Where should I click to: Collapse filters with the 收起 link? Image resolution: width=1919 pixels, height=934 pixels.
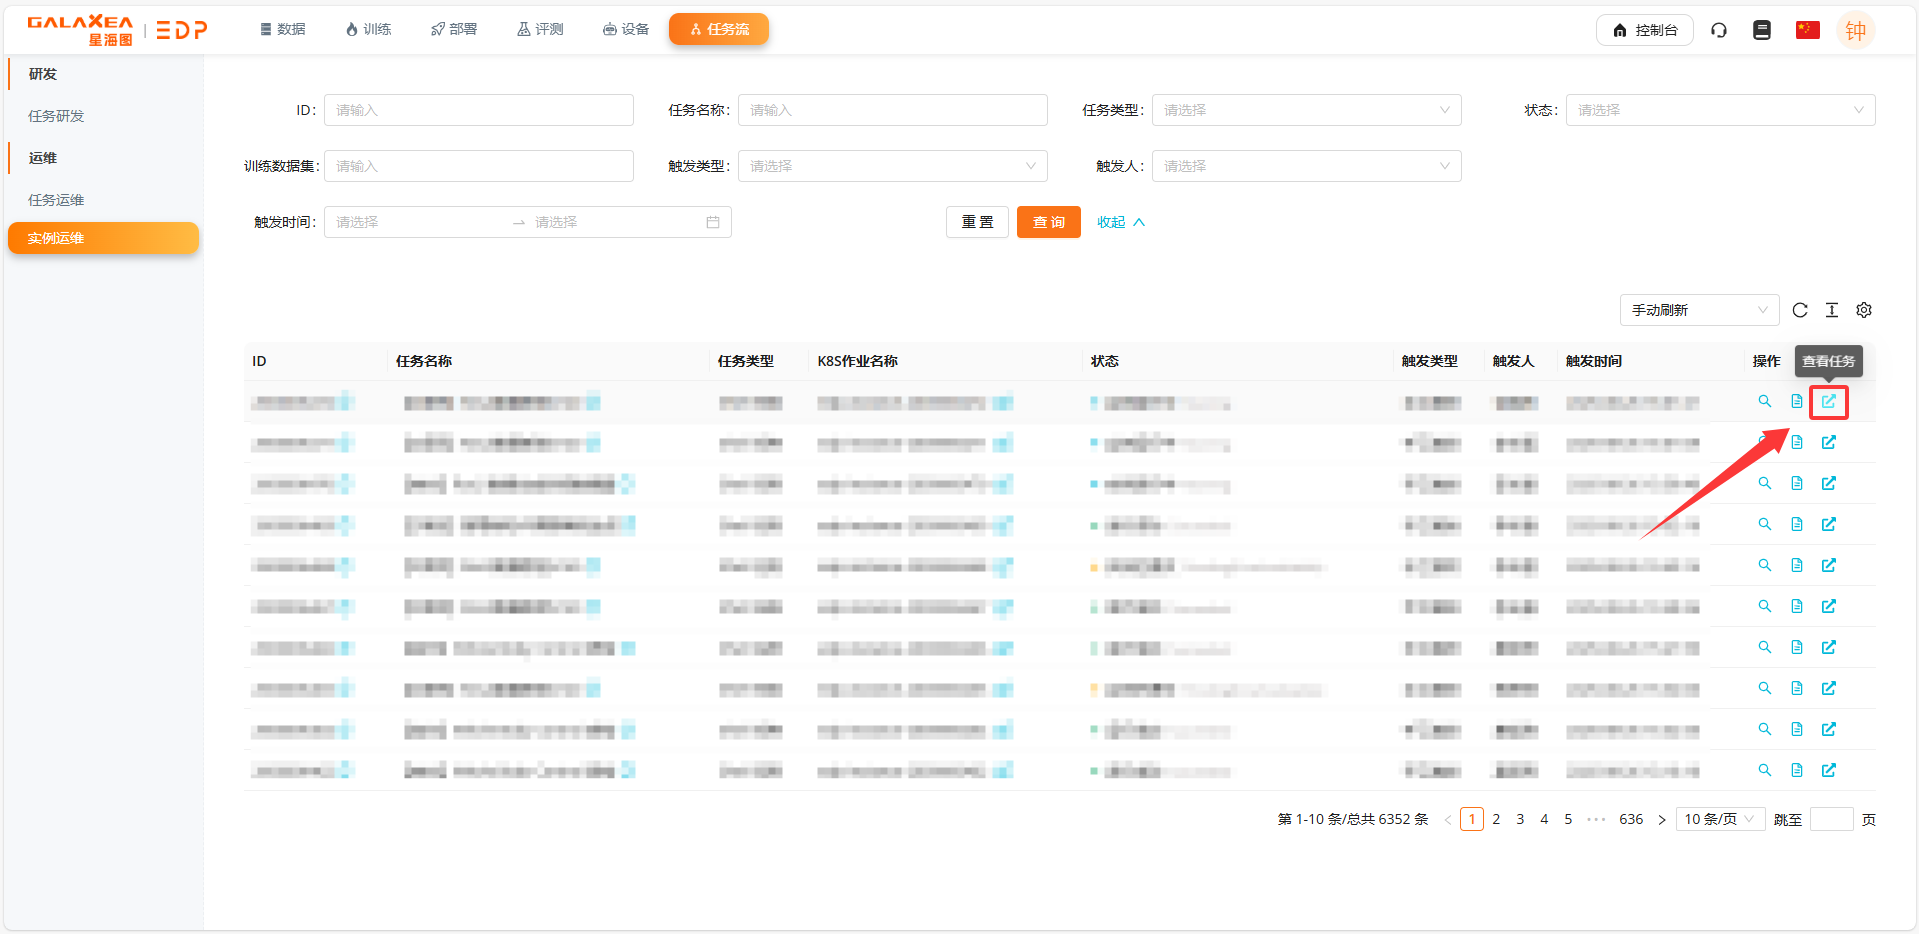(1120, 222)
